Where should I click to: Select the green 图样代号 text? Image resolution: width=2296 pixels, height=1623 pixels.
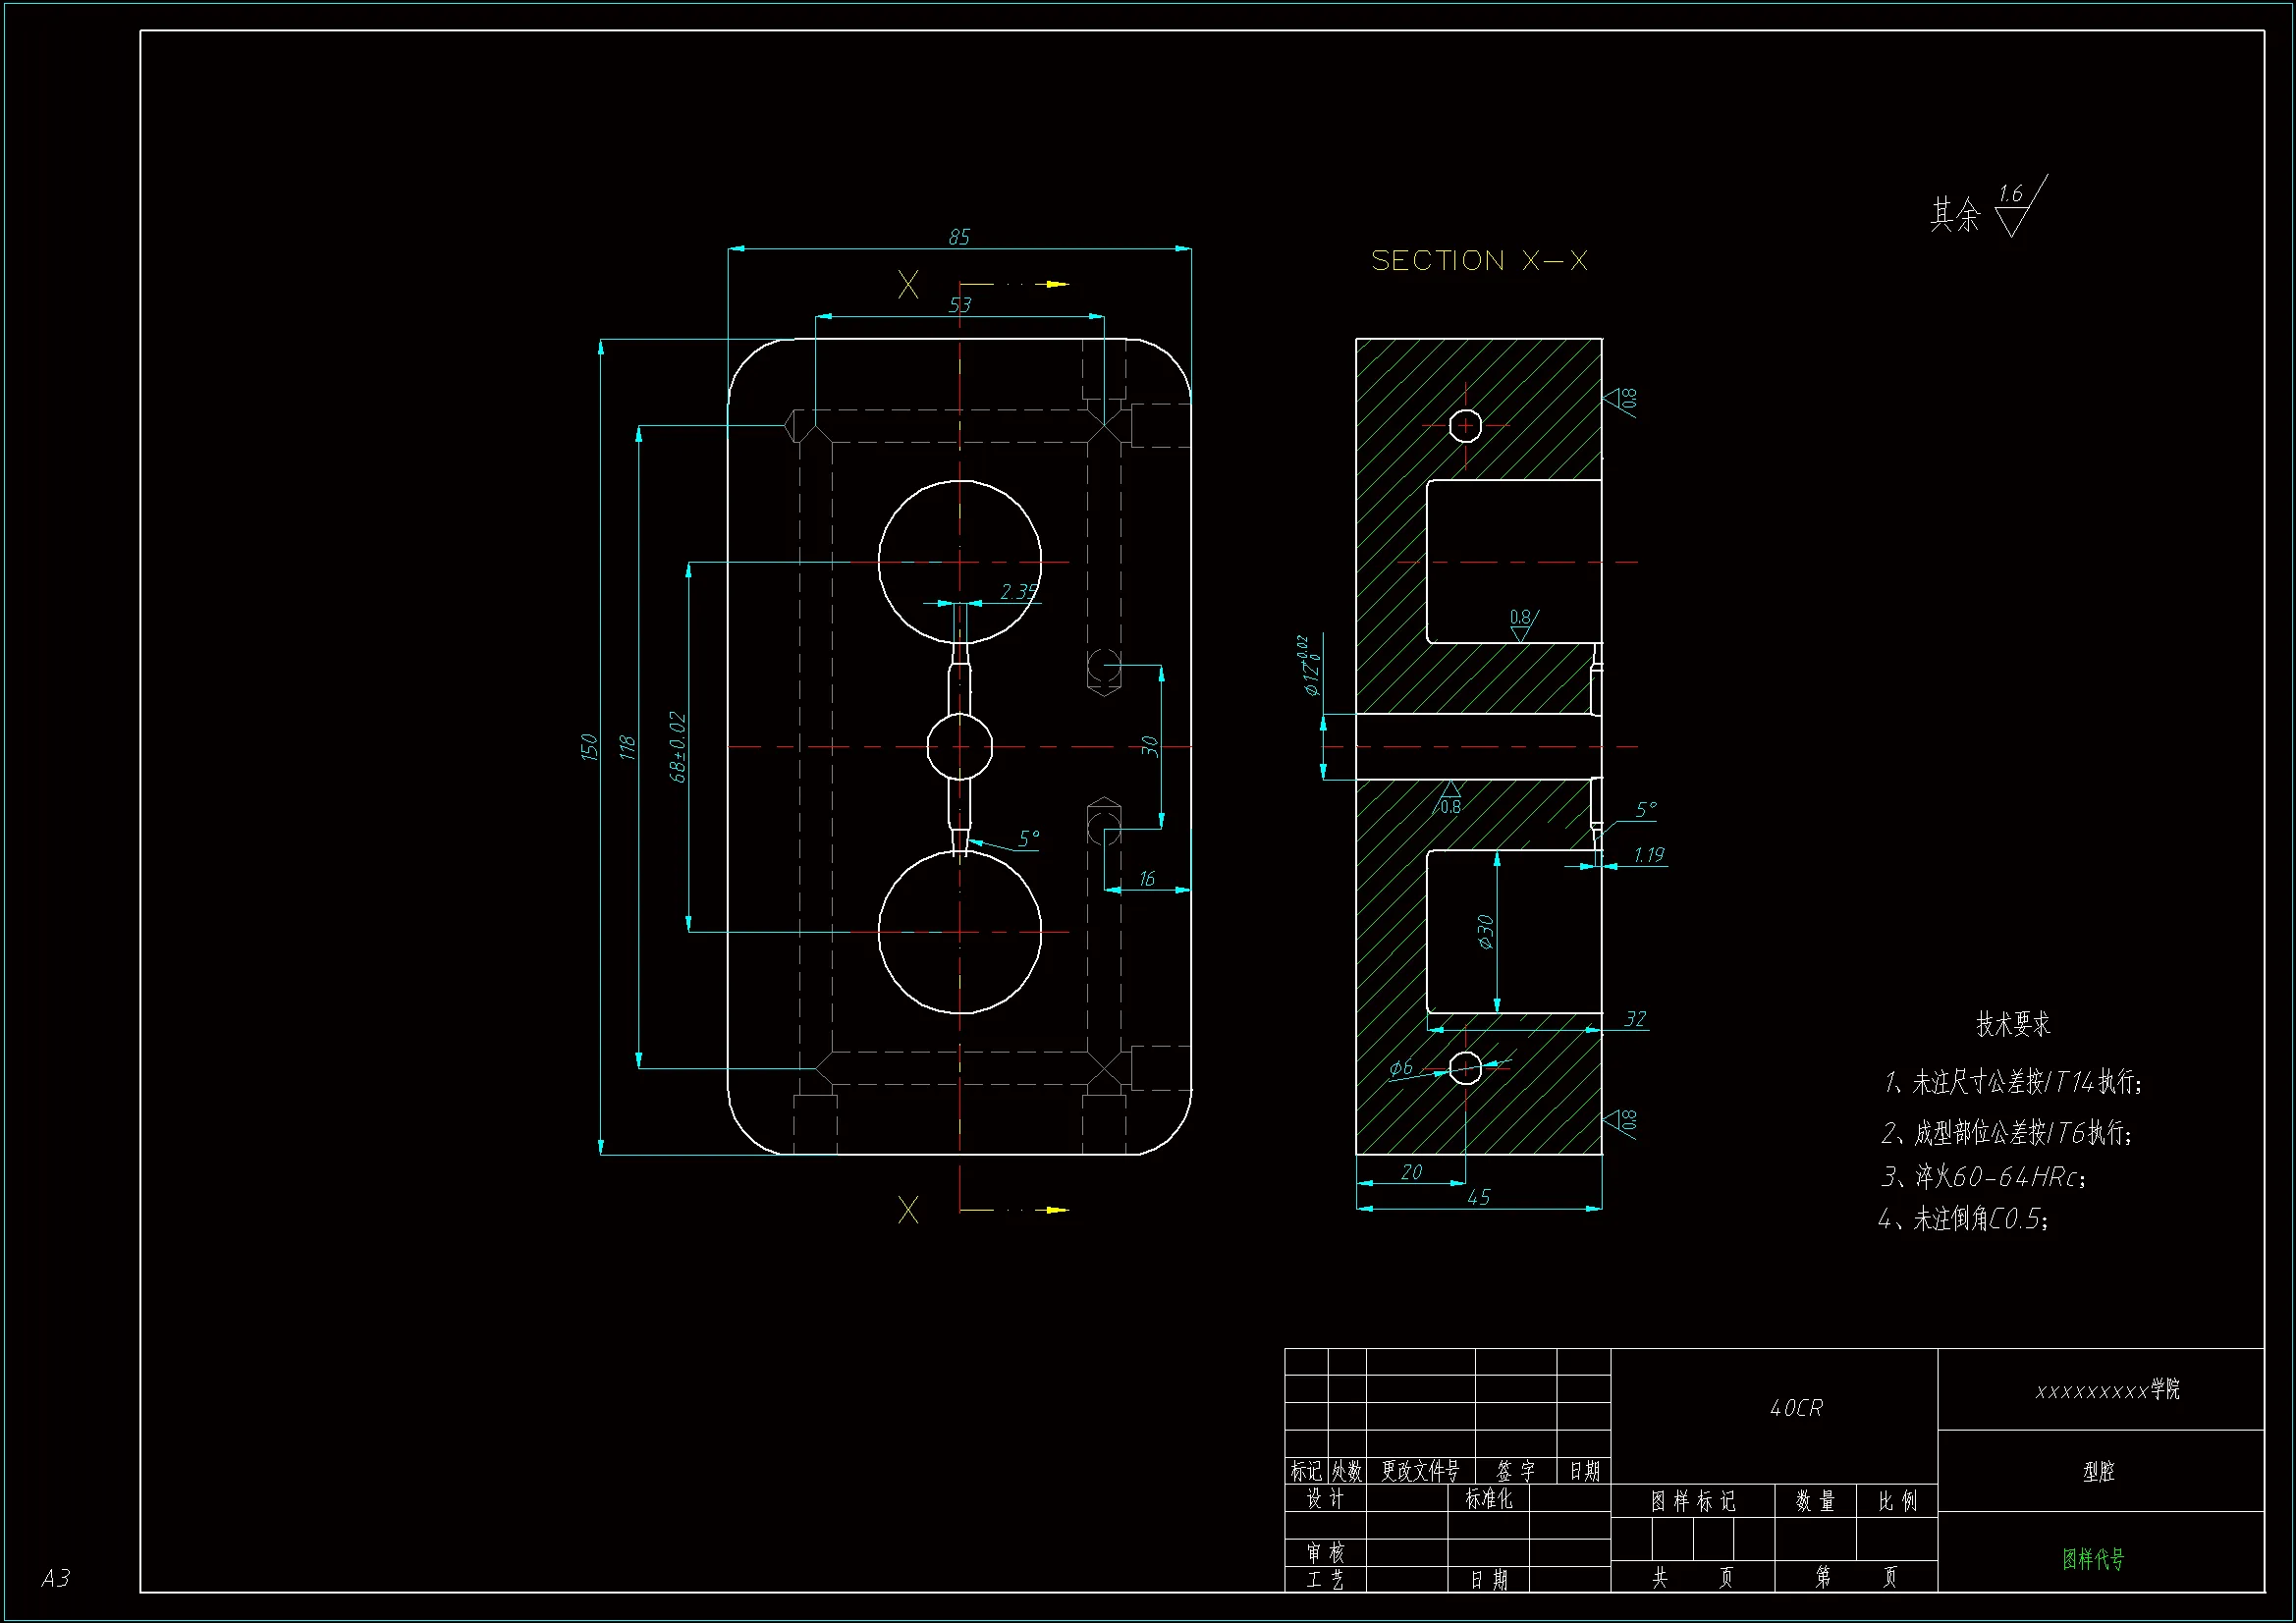[2093, 1558]
